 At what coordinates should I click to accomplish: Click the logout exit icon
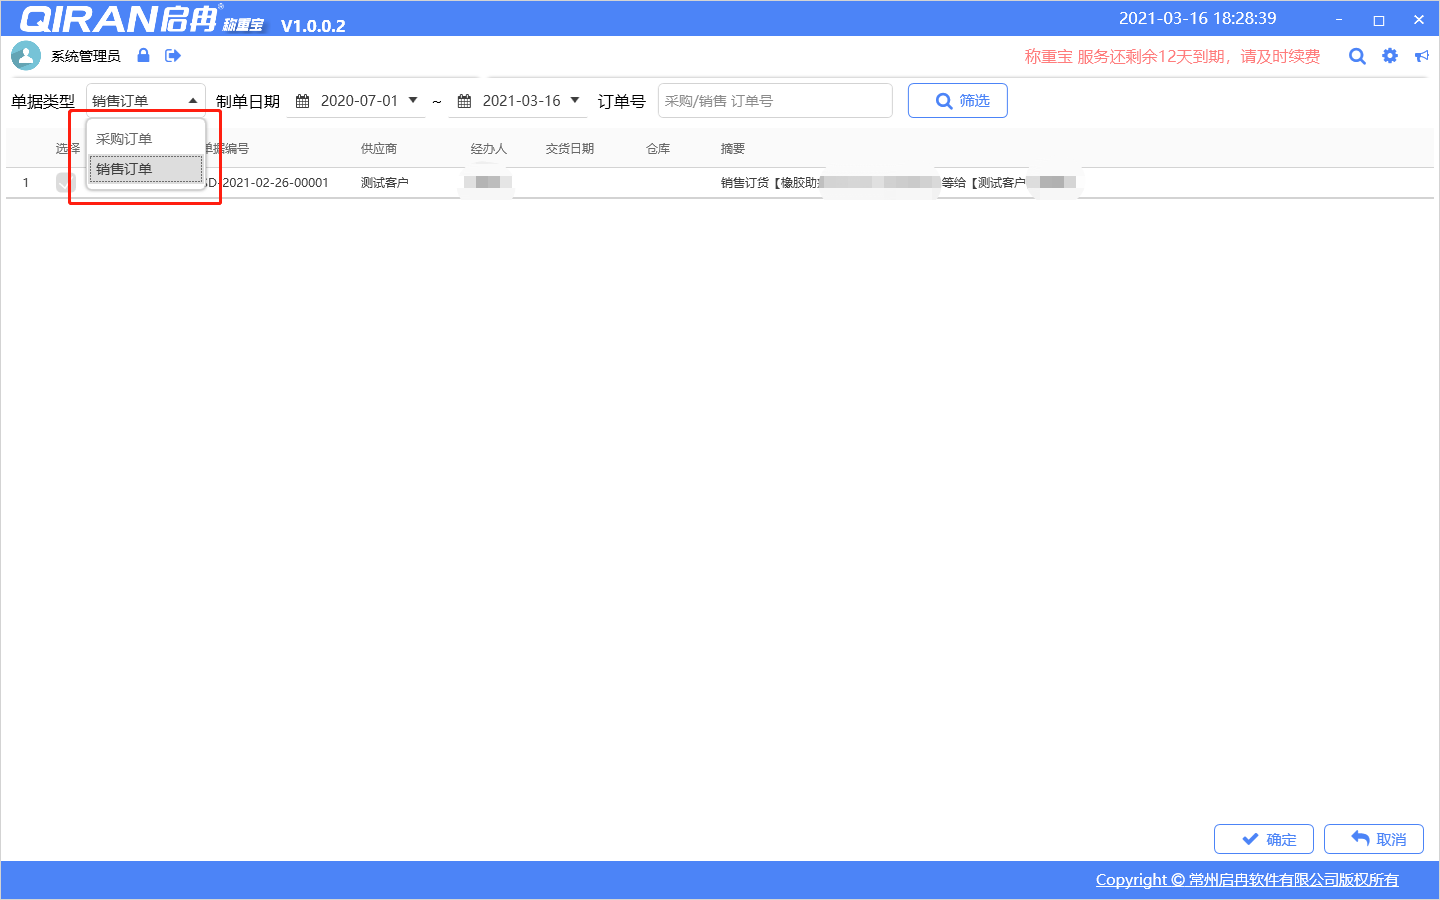point(173,56)
